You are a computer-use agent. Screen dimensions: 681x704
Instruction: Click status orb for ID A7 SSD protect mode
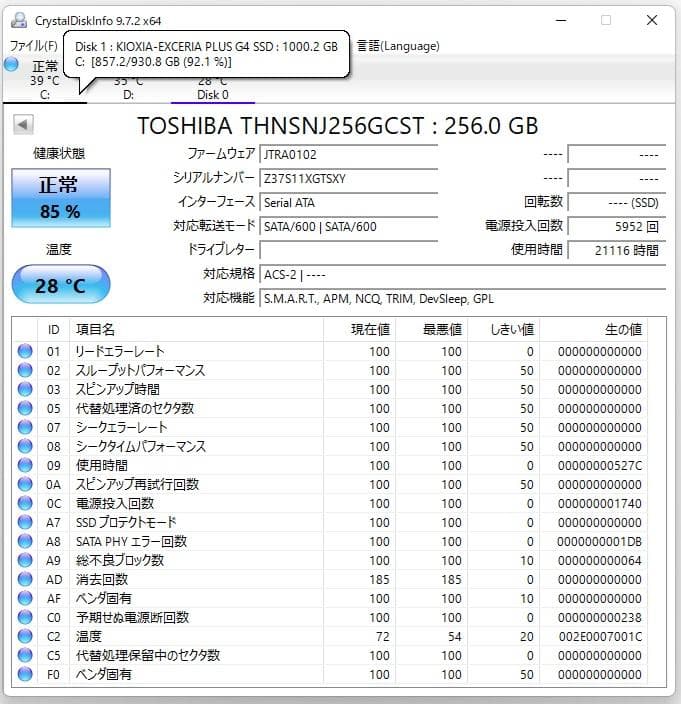tap(25, 522)
